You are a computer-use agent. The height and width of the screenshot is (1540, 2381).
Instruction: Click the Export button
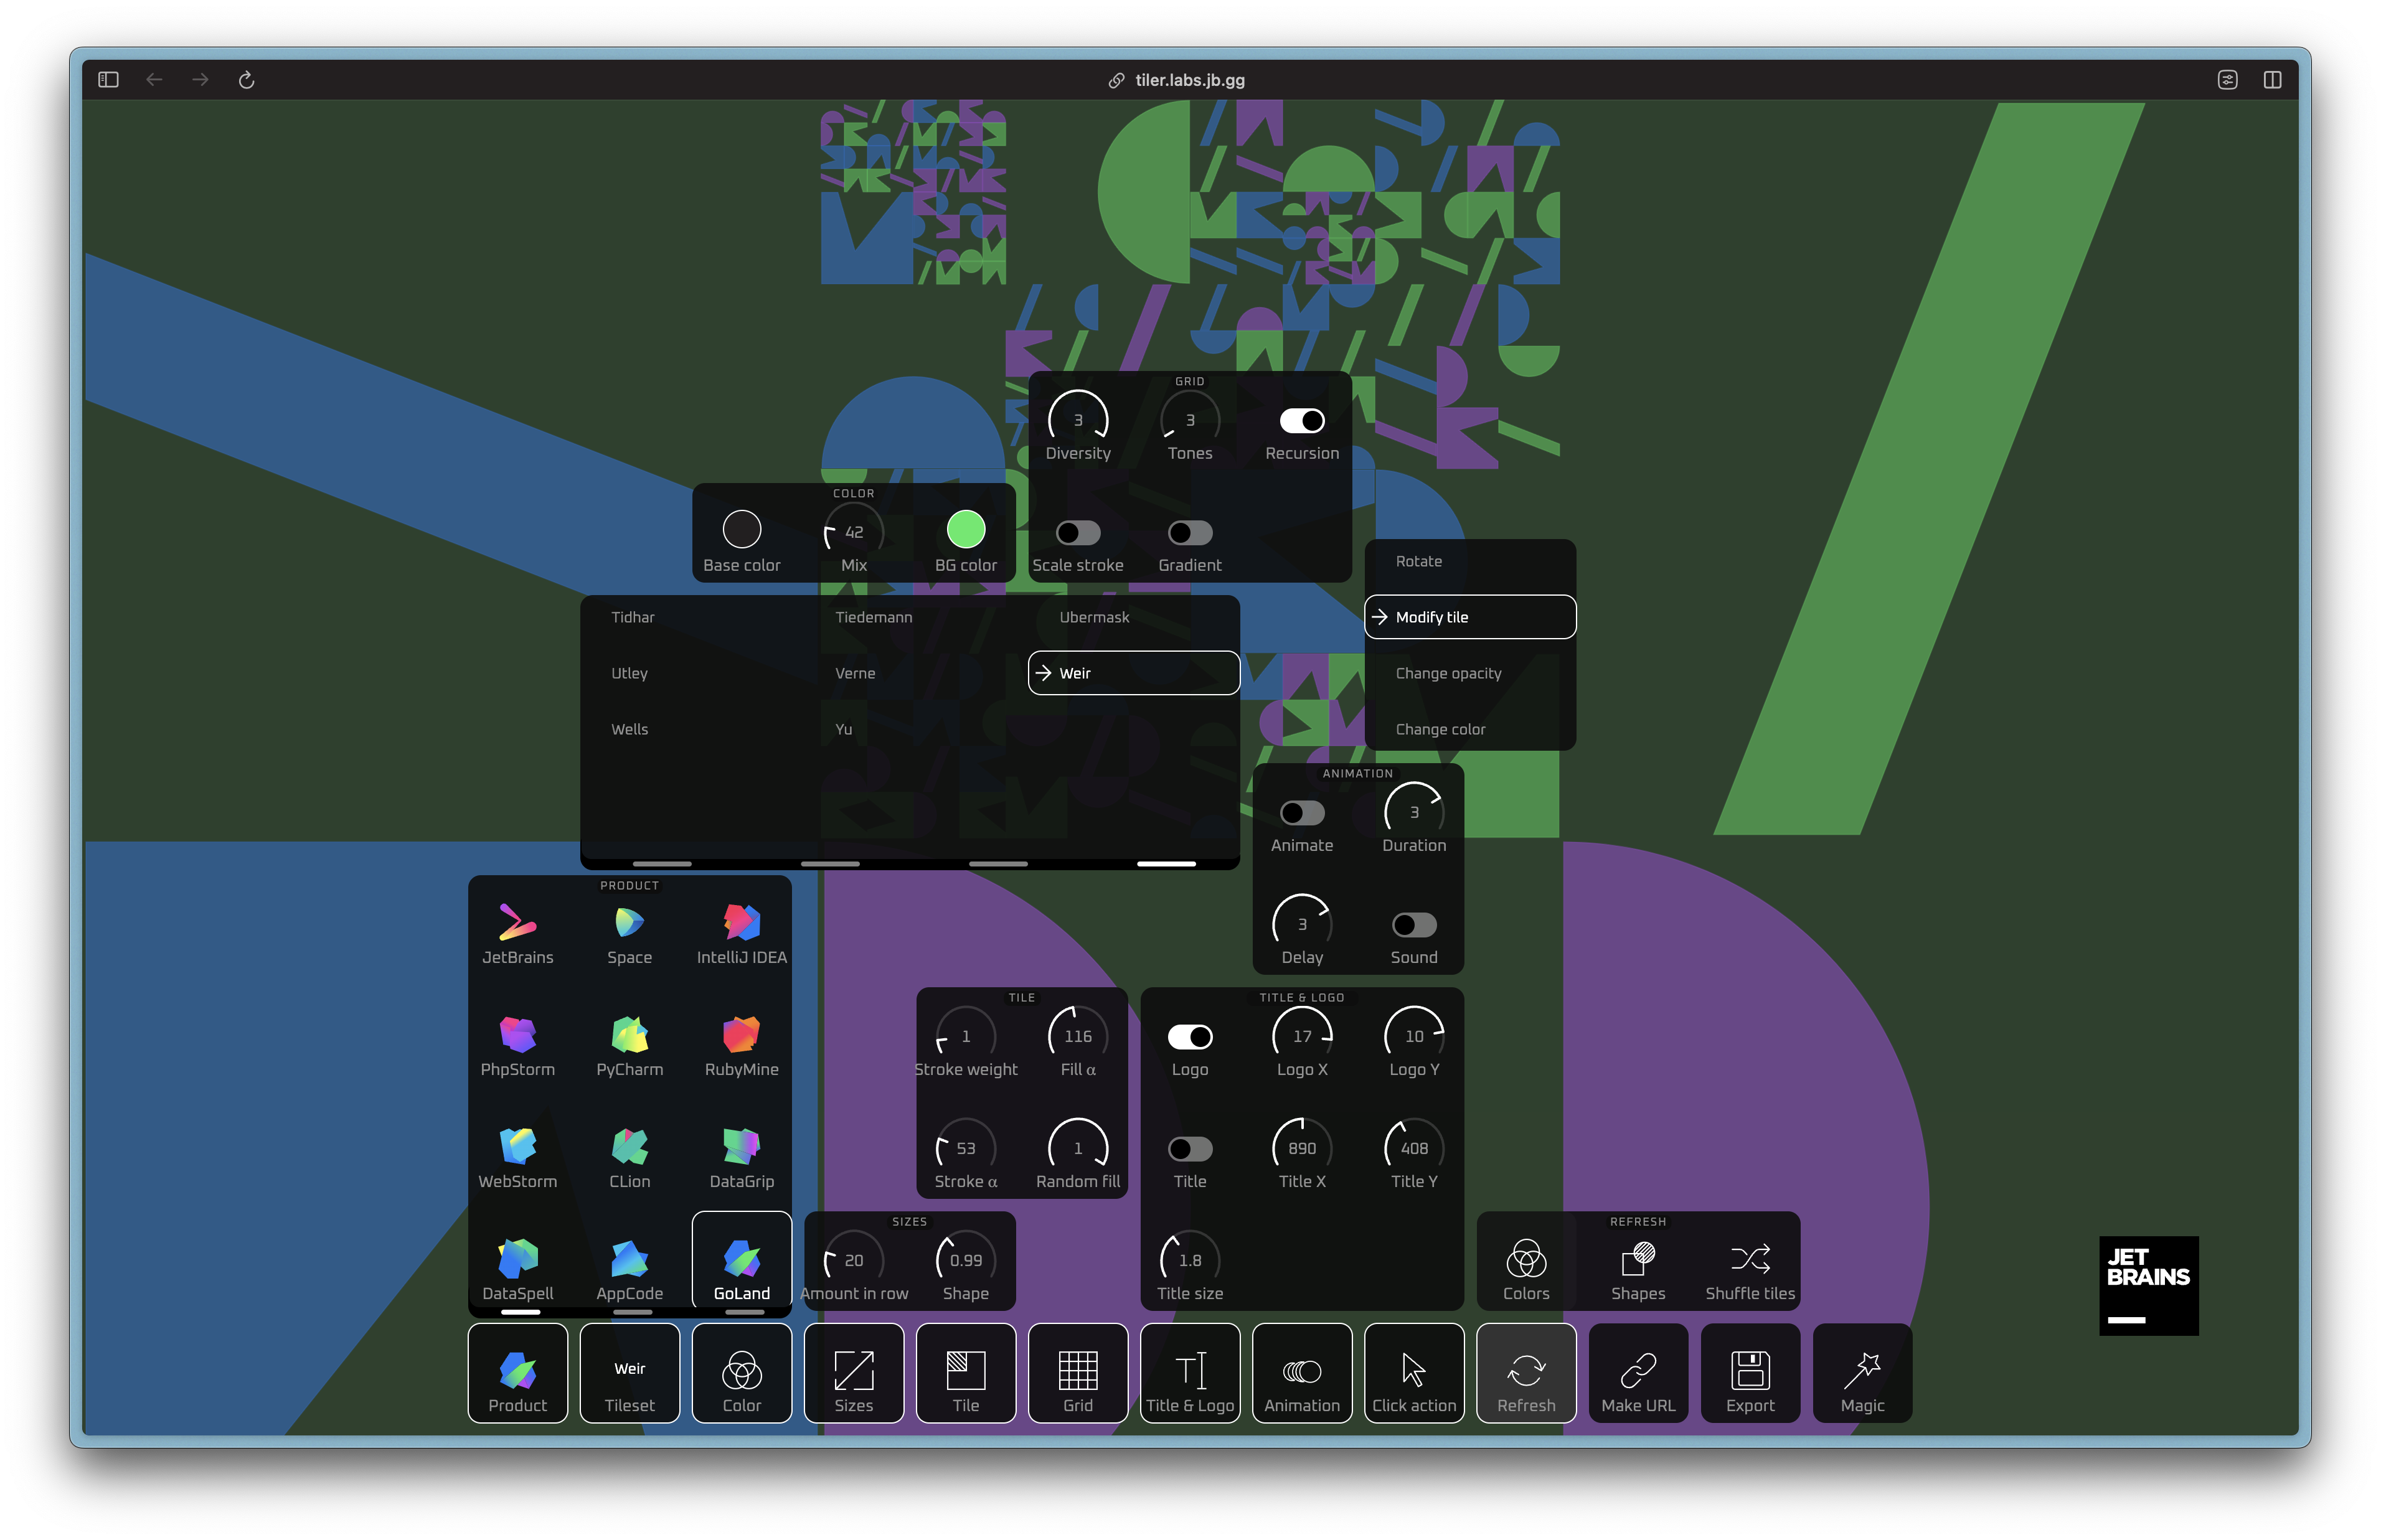[1750, 1373]
